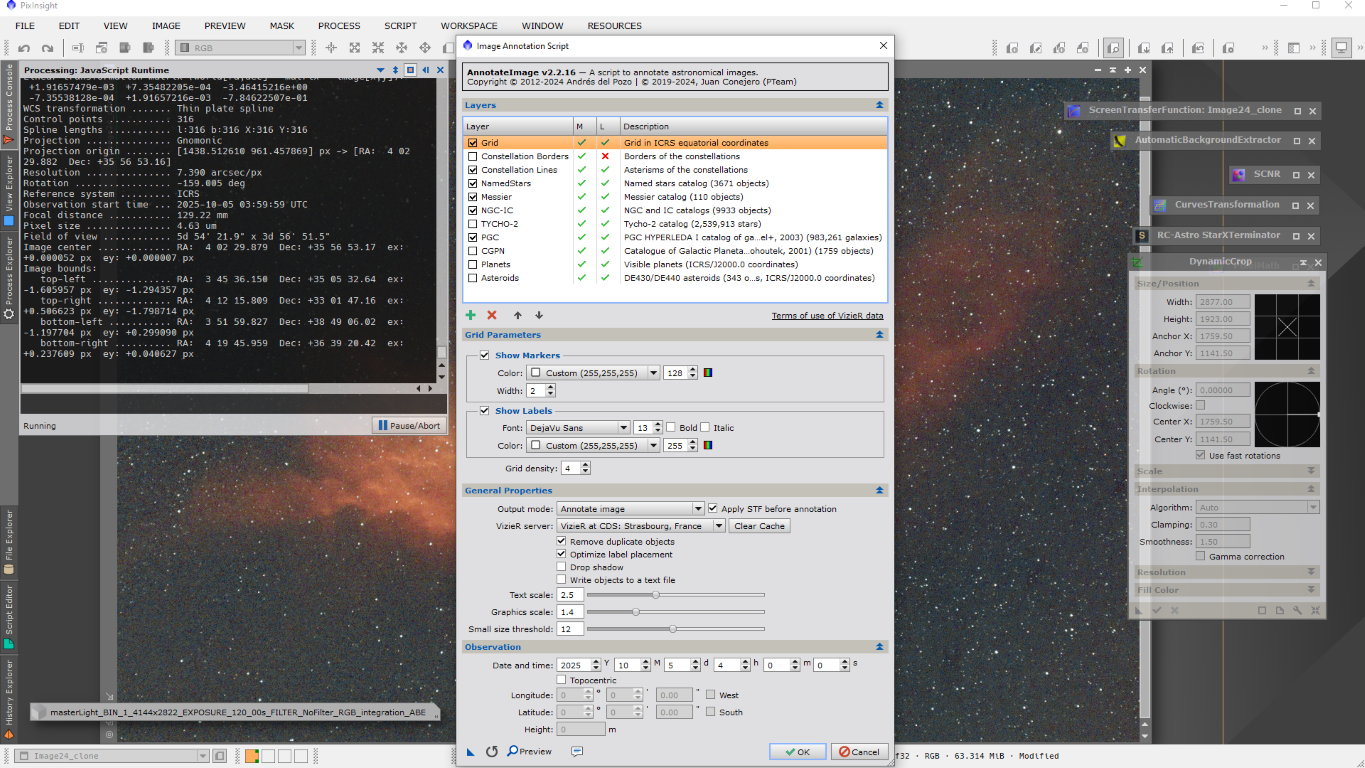Move the selected layer up with the arrow icon
This screenshot has width=1365, height=768.
[x=517, y=315]
